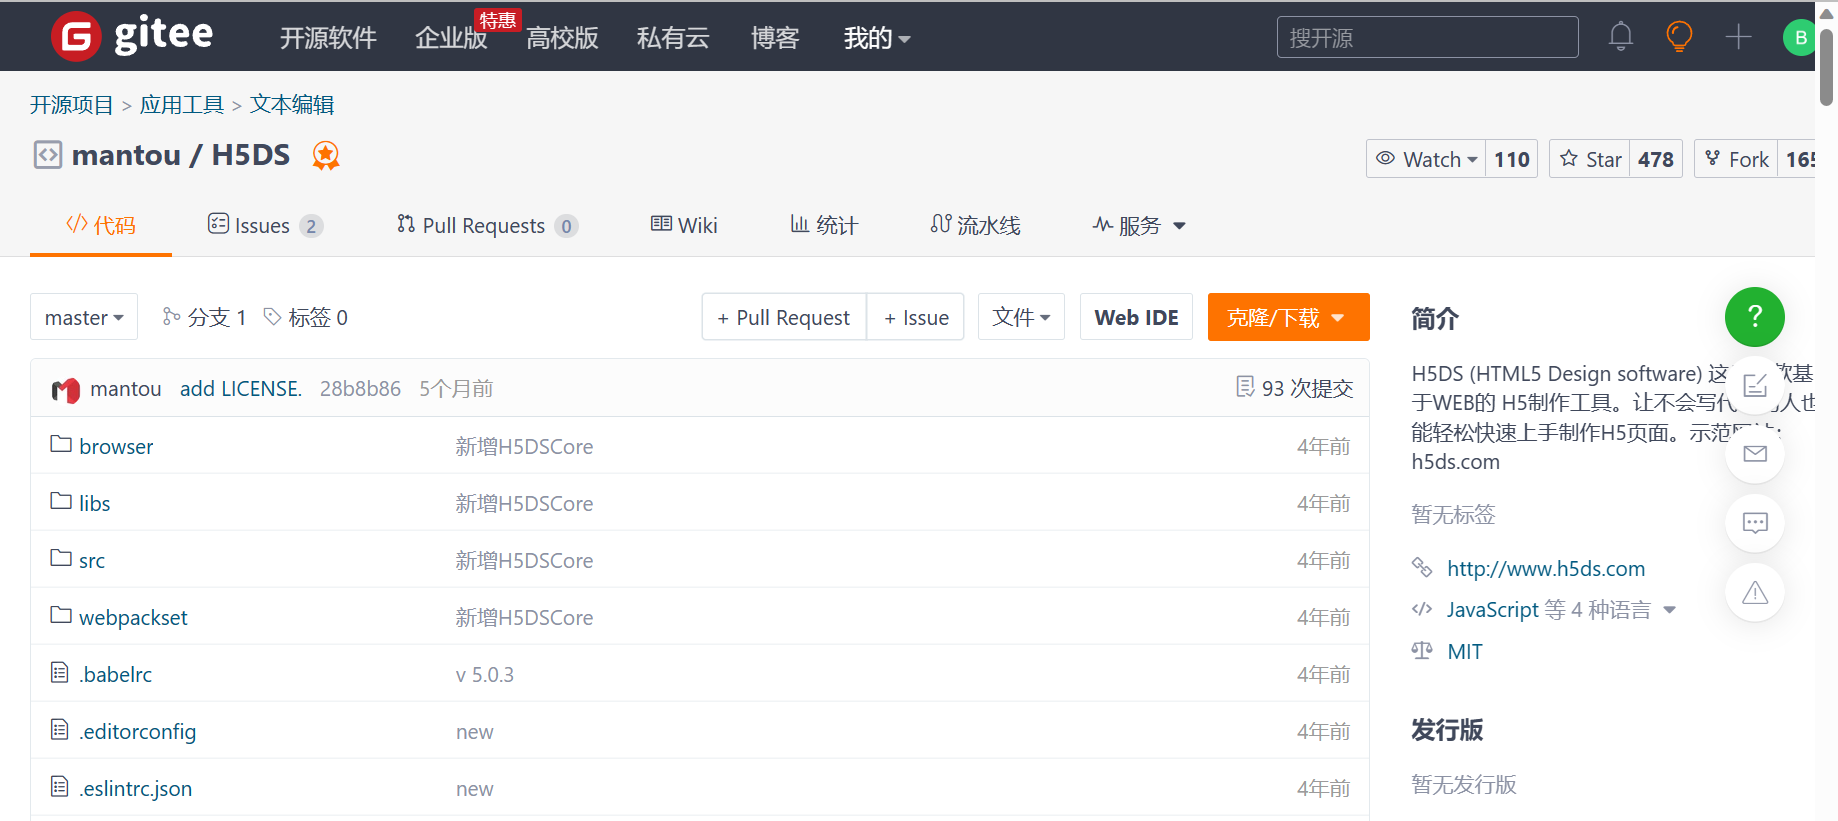Go to 文本编辑 breadcrumb

coord(292,104)
